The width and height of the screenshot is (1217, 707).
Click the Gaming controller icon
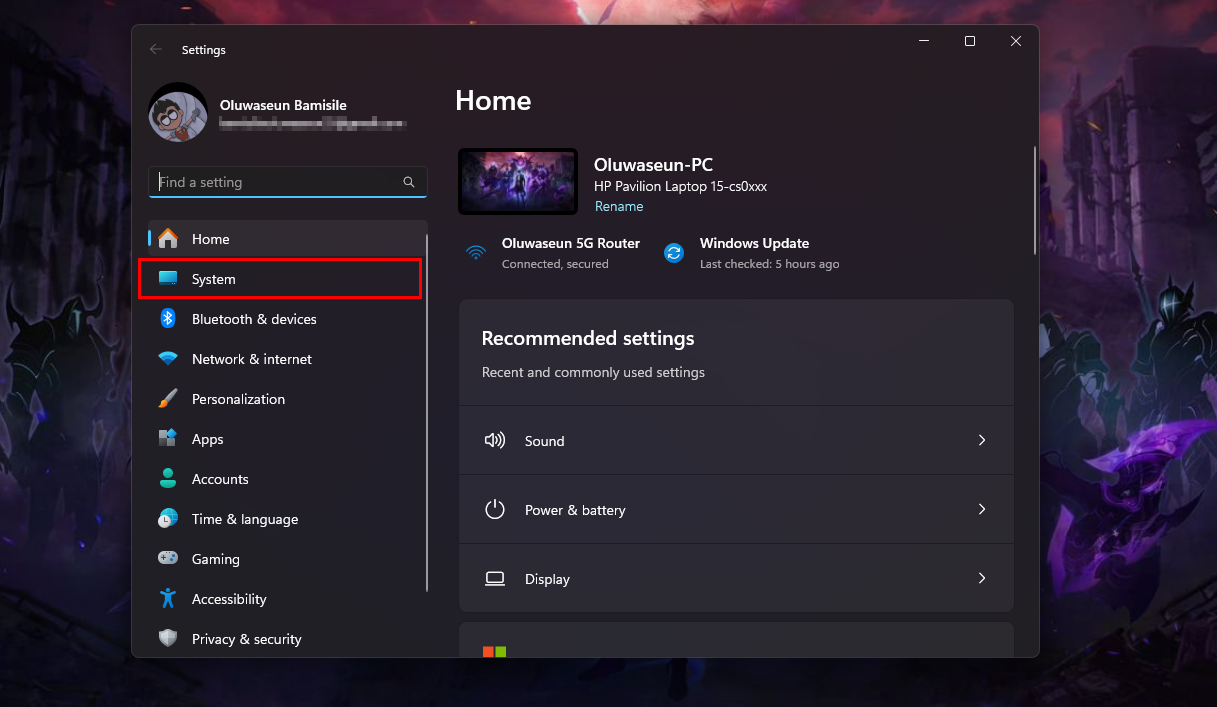[x=168, y=559]
